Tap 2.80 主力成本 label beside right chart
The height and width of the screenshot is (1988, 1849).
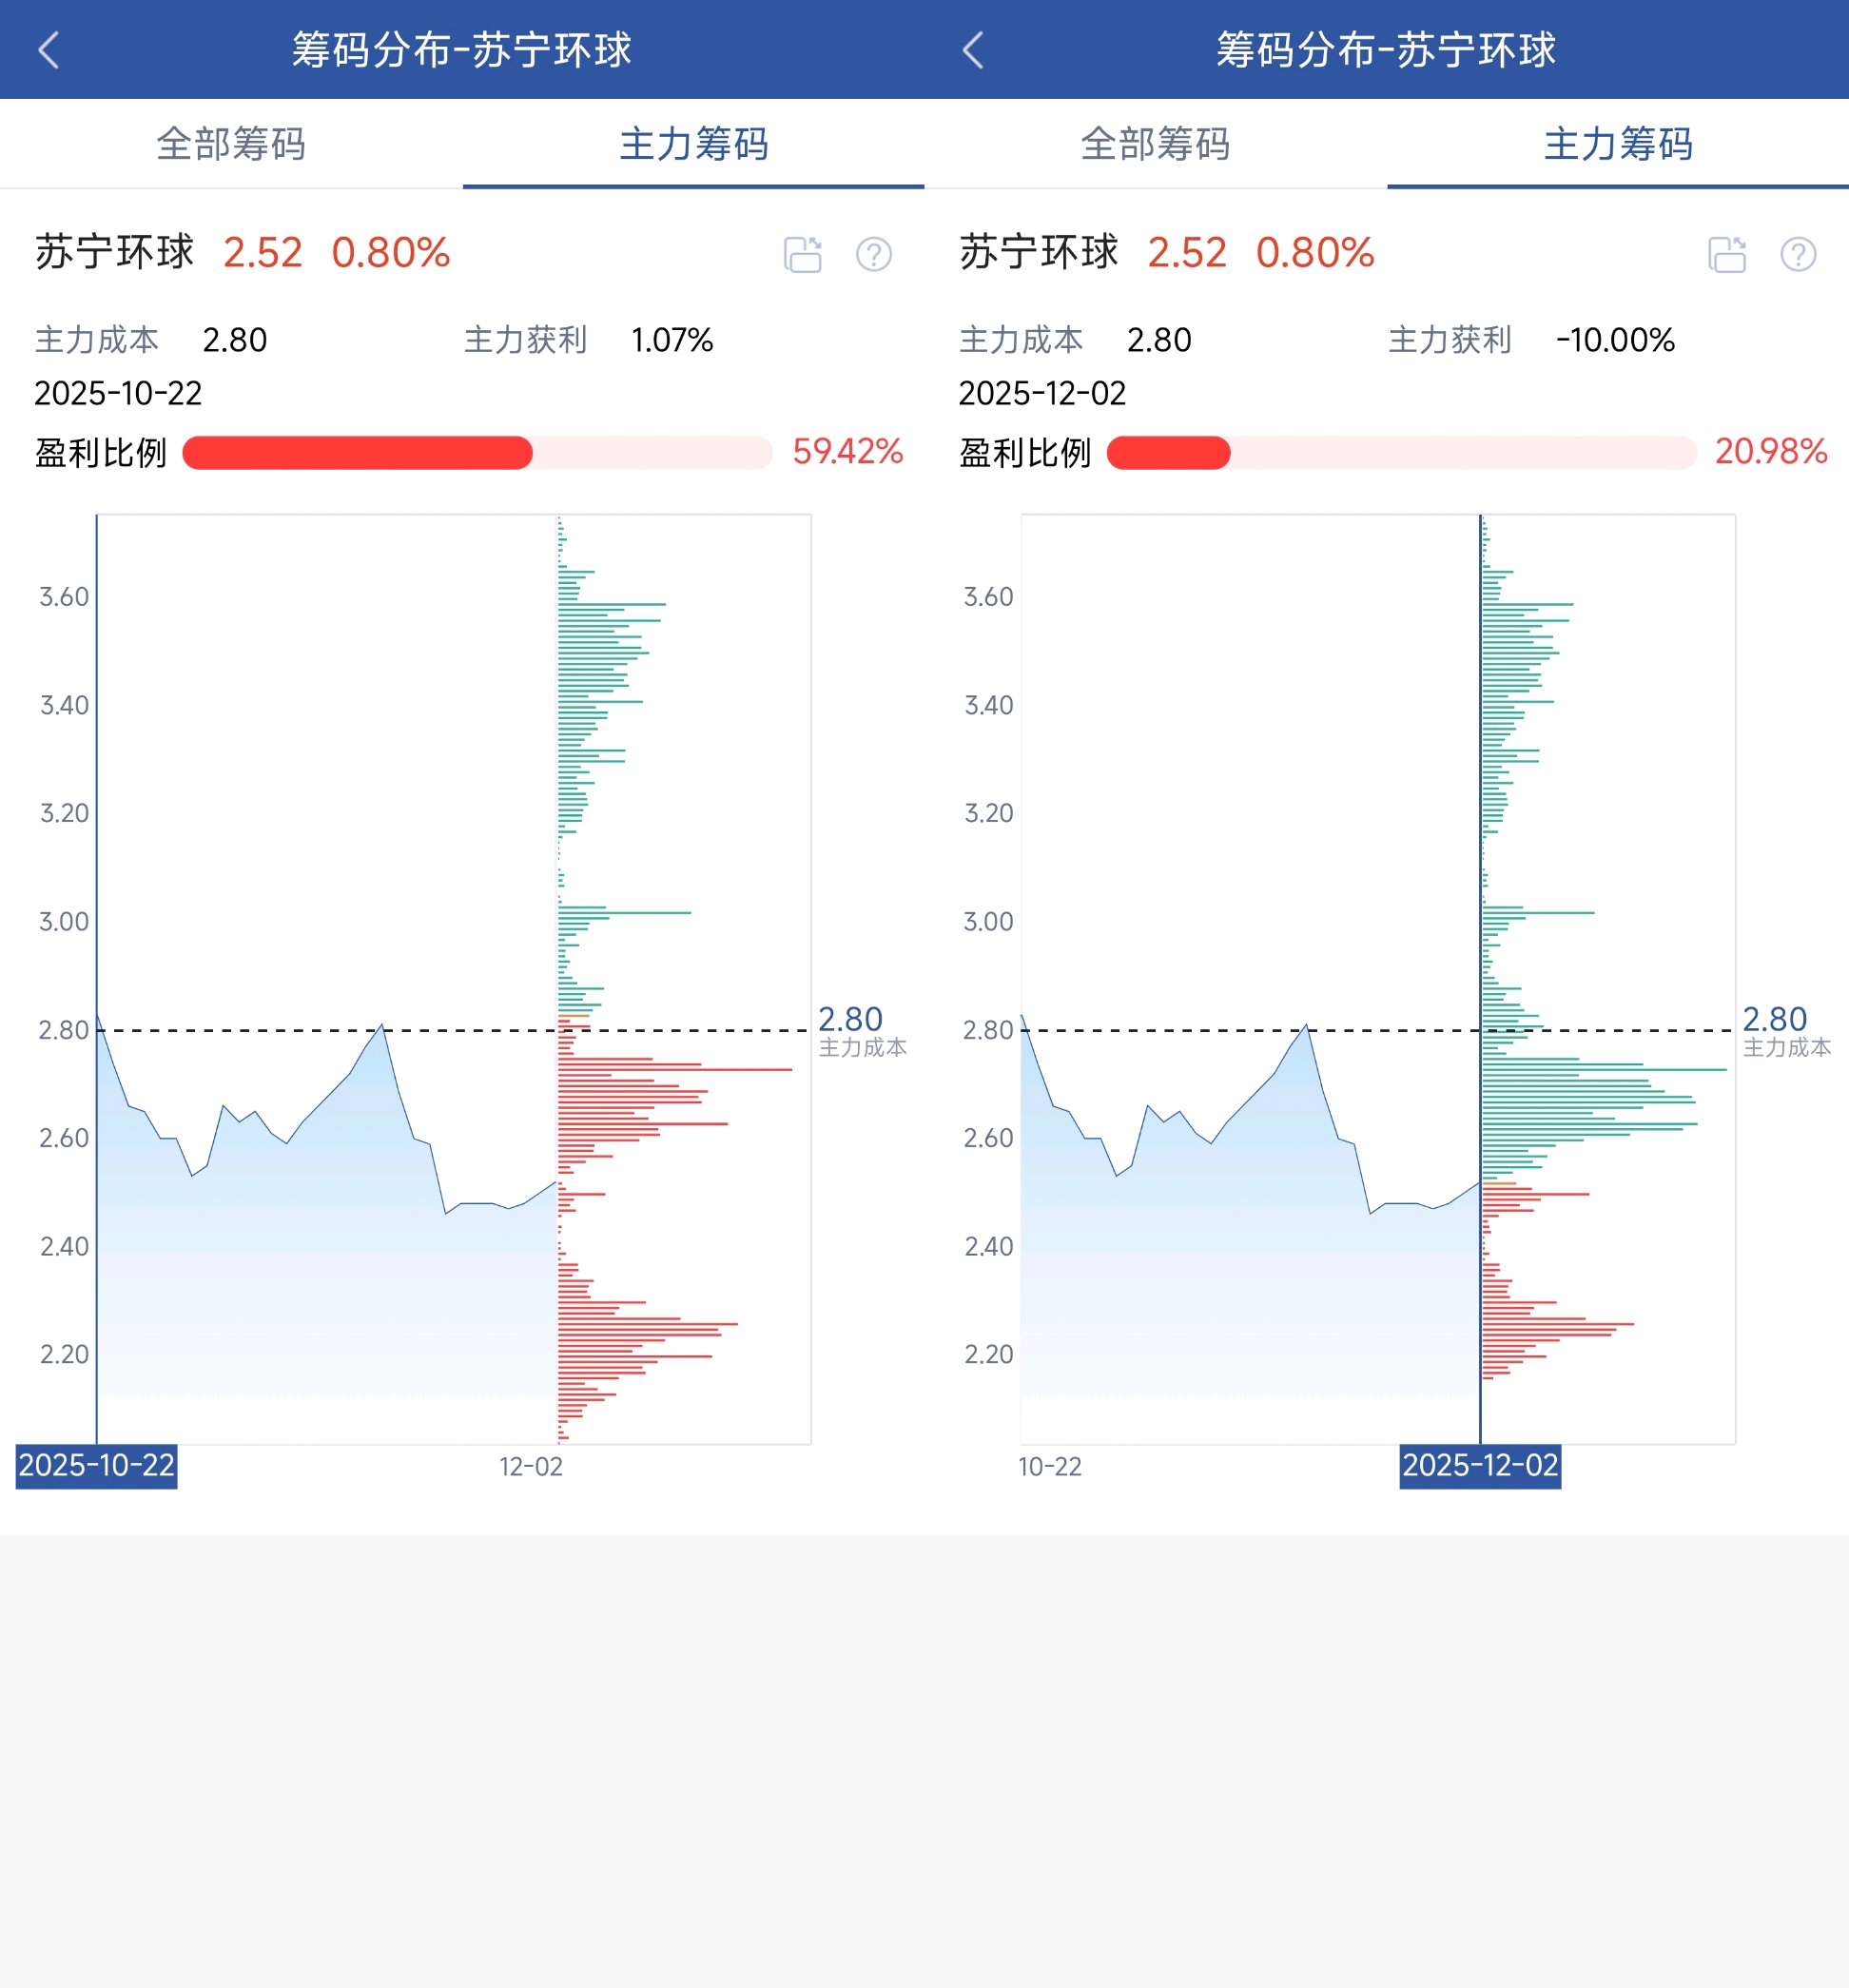(x=1784, y=1030)
